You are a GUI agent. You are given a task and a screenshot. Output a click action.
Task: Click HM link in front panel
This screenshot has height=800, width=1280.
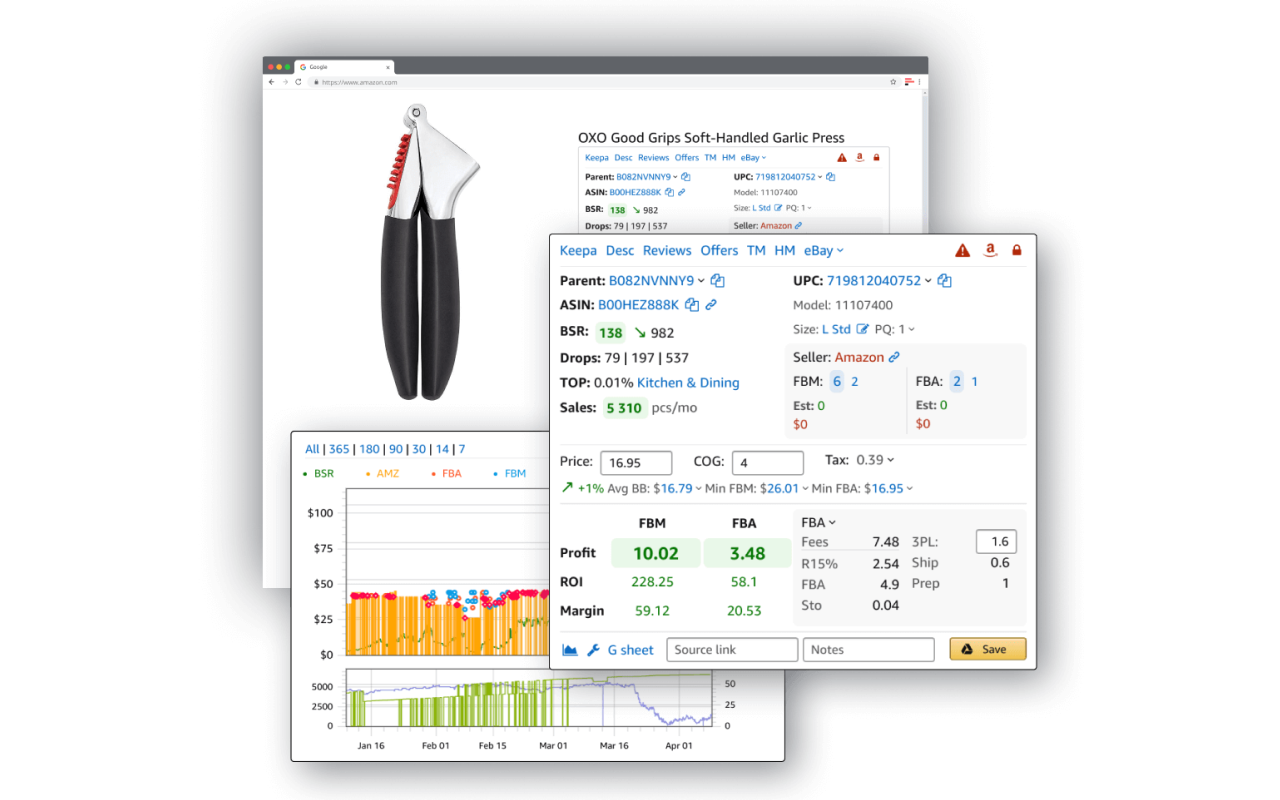[x=785, y=250]
